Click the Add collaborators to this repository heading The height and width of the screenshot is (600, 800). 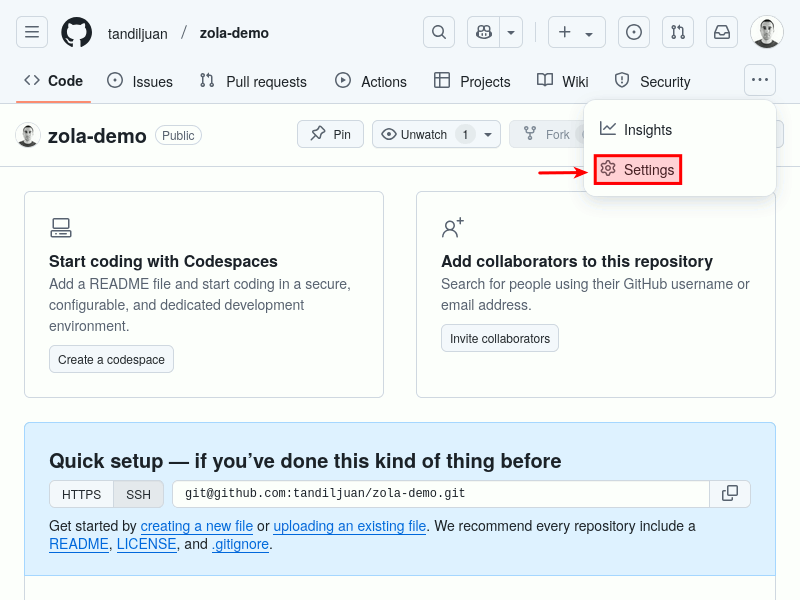click(x=577, y=261)
